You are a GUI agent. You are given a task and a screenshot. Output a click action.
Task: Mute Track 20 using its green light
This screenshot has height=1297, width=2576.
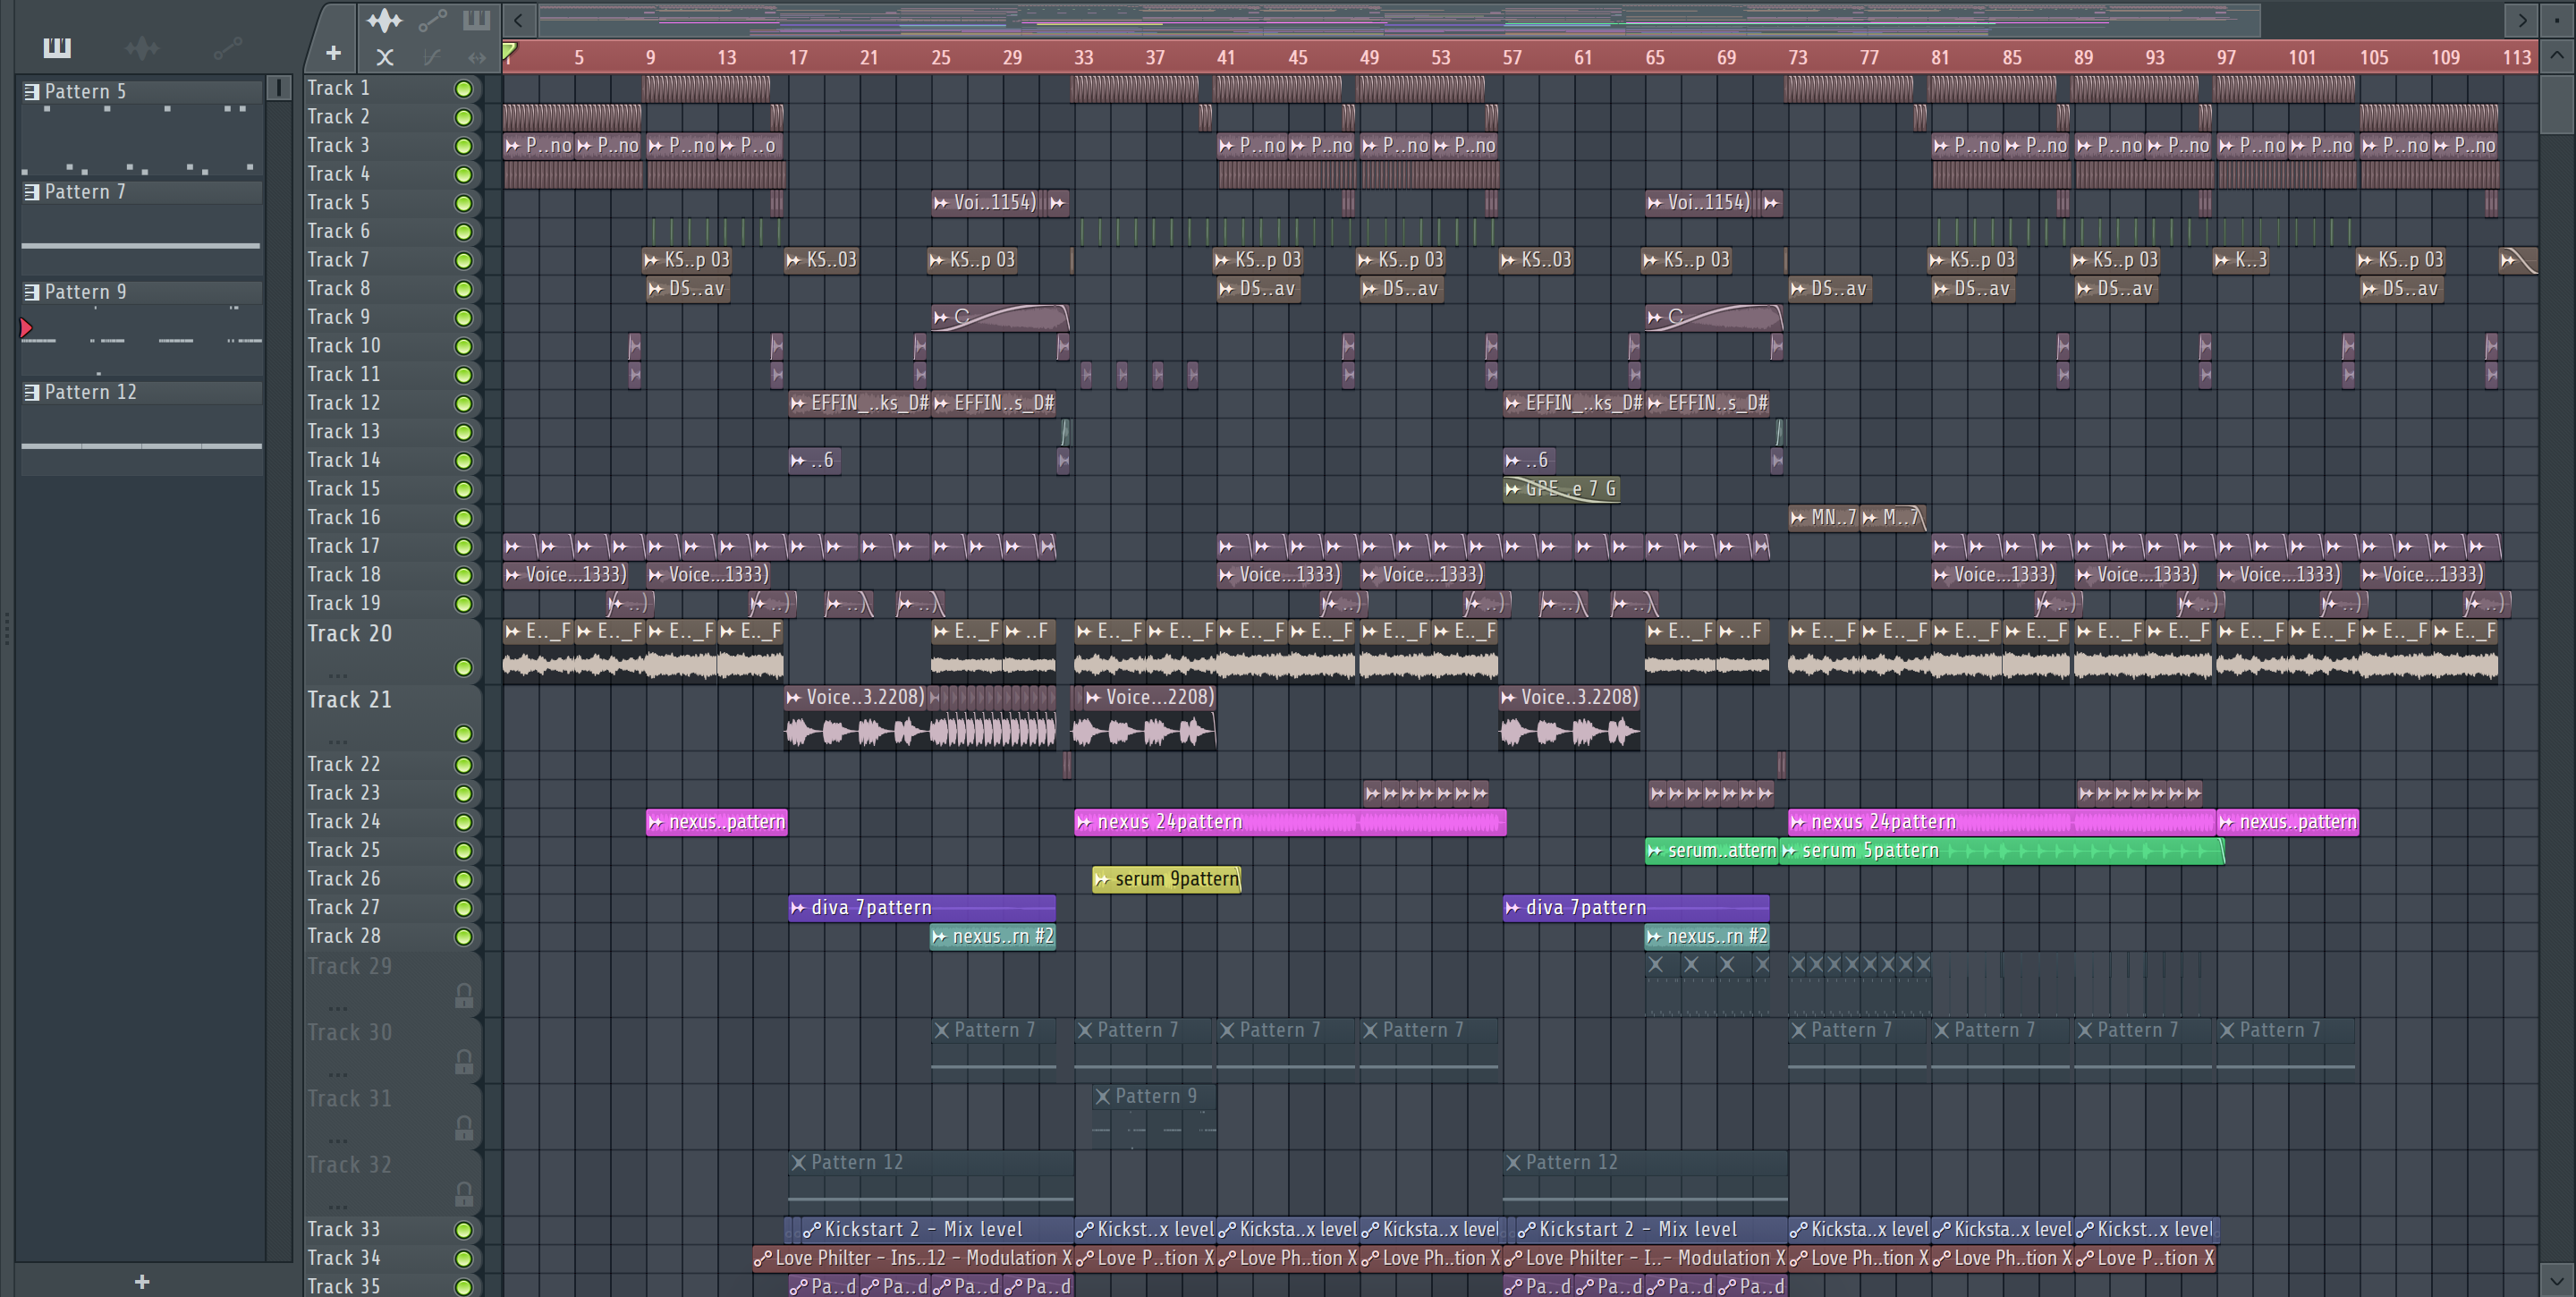pos(464,667)
